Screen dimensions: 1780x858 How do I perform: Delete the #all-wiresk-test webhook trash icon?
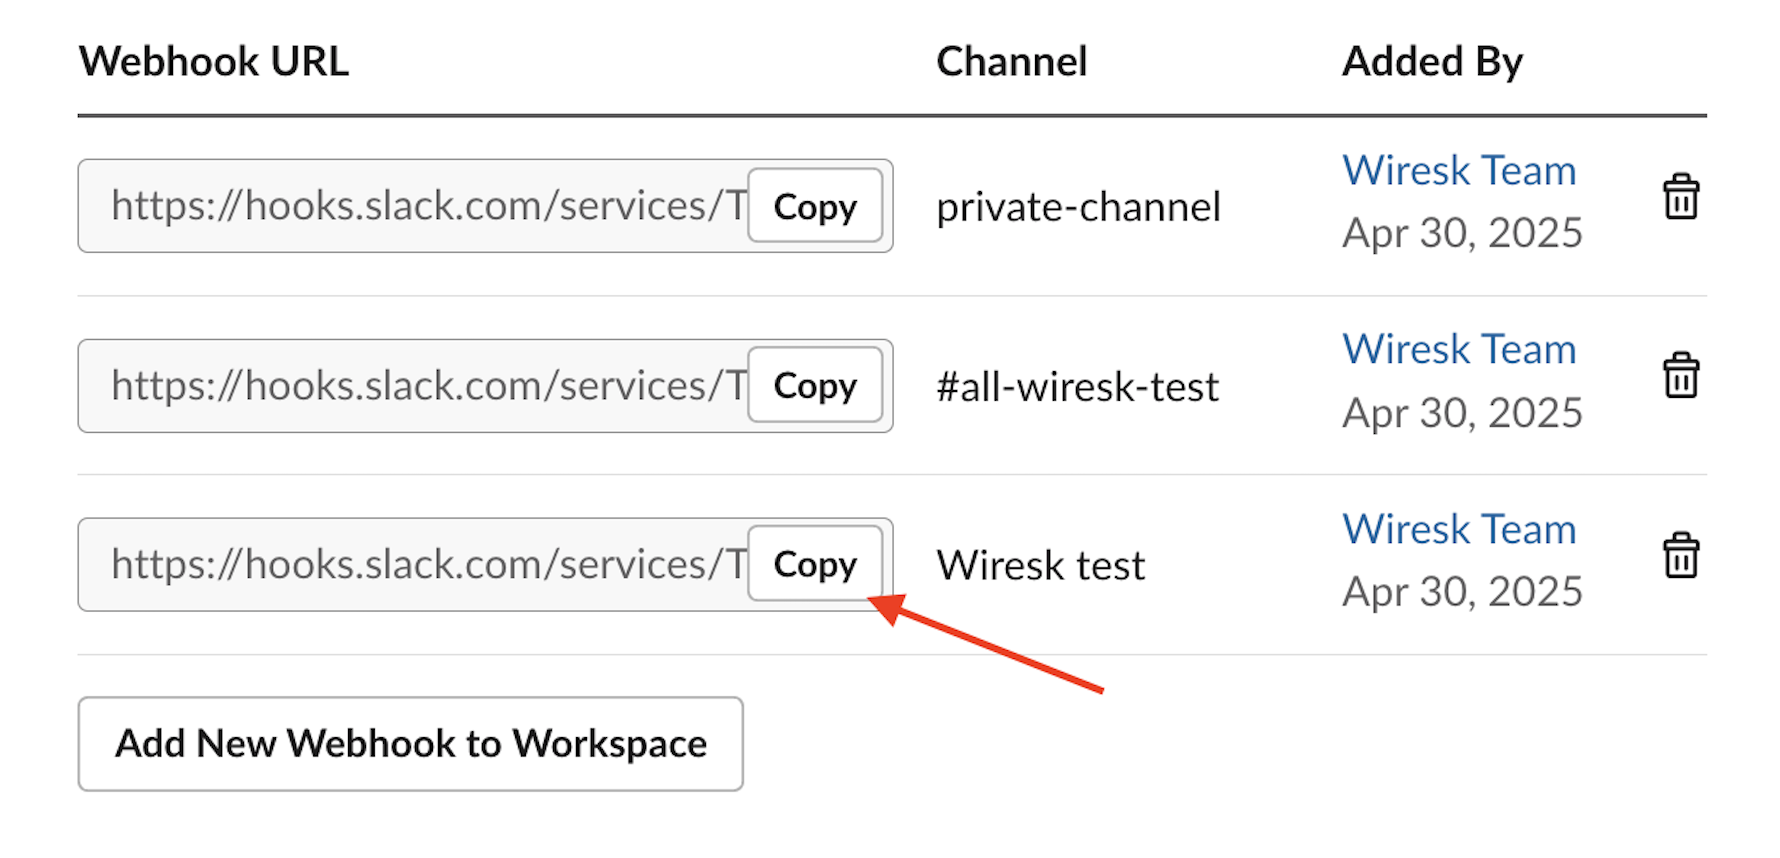1681,376
